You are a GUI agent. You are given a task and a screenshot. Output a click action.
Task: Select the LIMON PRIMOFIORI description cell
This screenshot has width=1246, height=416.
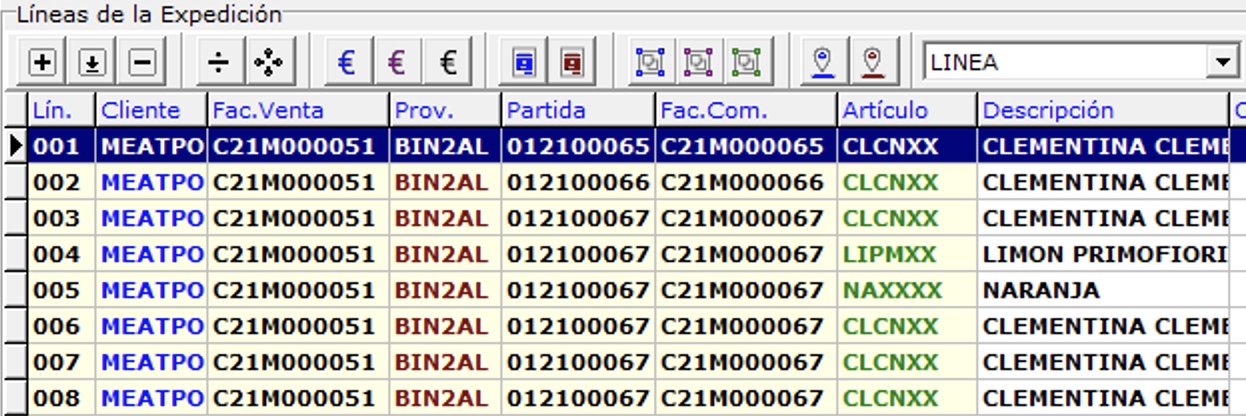(1104, 255)
